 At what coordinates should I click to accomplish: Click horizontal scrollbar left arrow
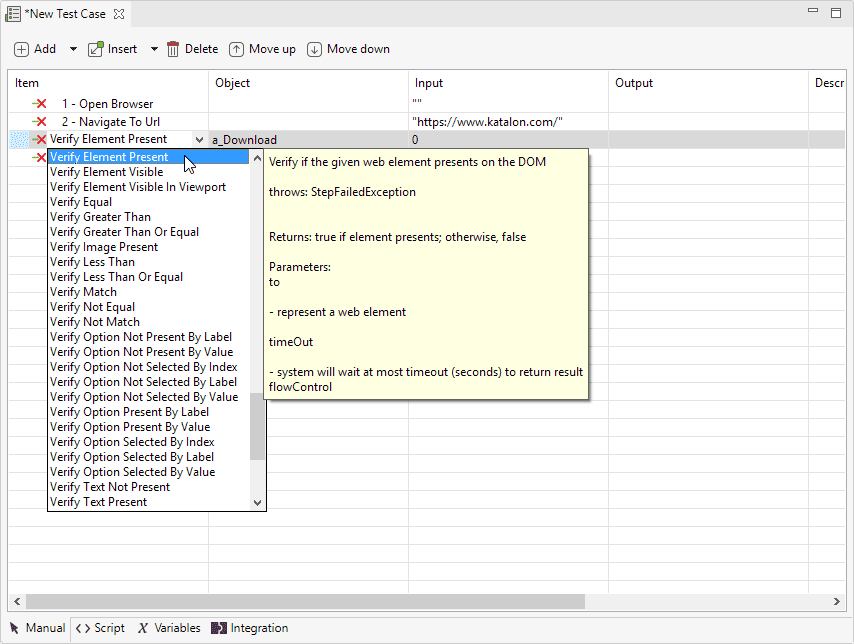point(17,602)
